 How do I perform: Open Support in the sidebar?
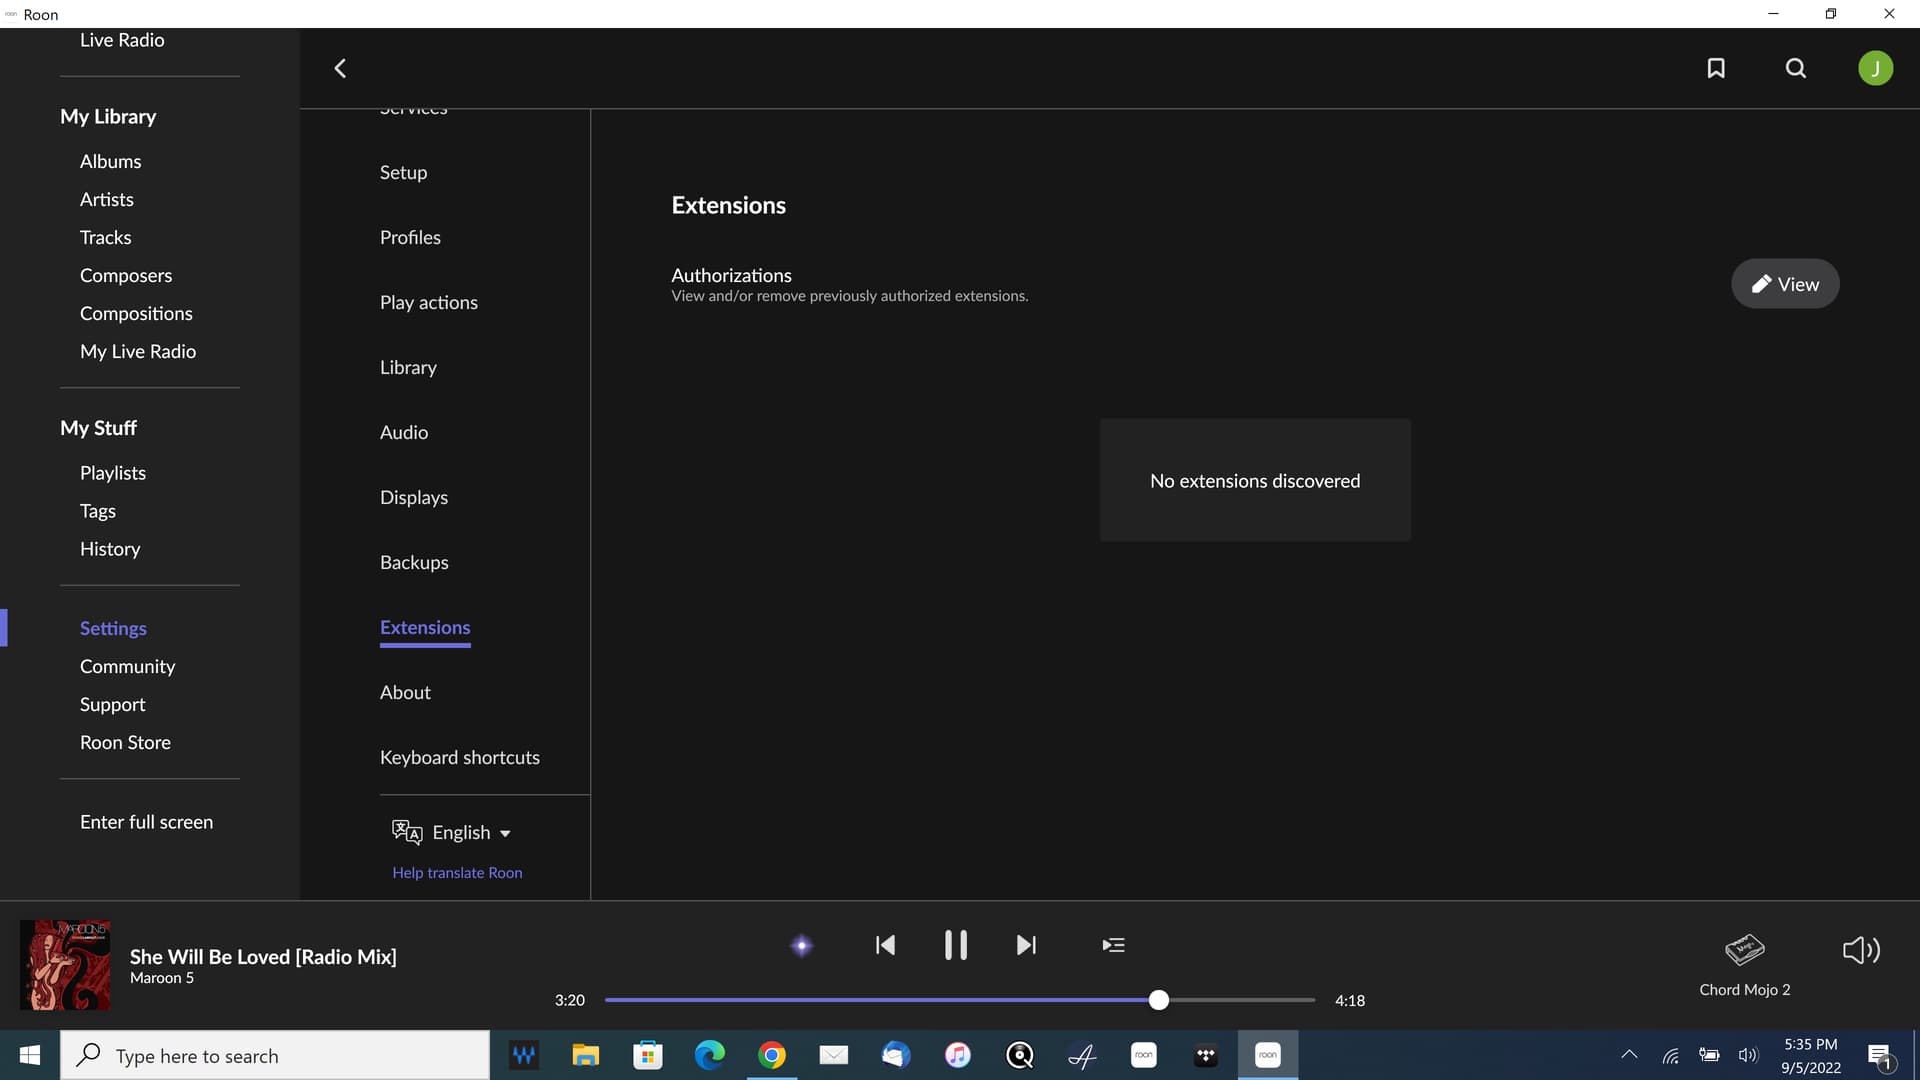click(112, 704)
